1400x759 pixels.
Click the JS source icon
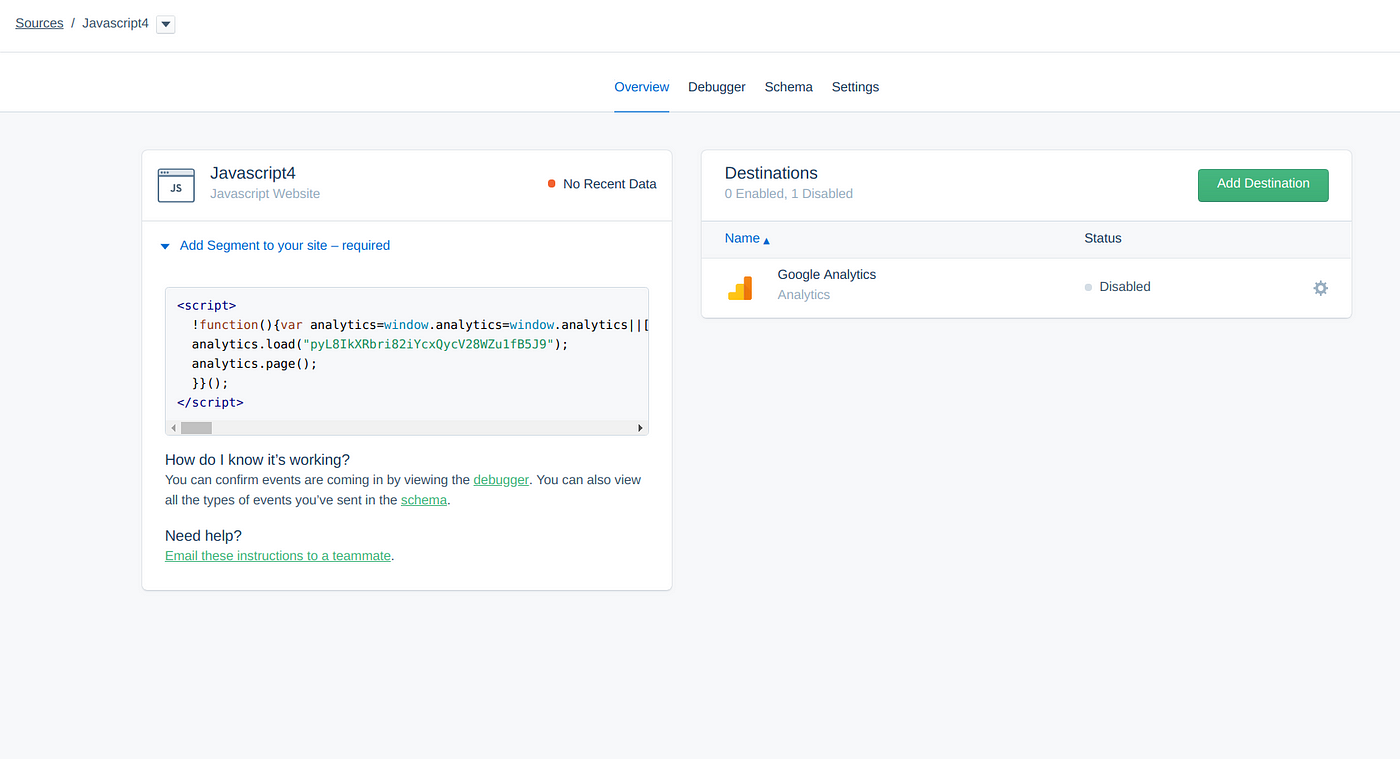click(x=176, y=185)
